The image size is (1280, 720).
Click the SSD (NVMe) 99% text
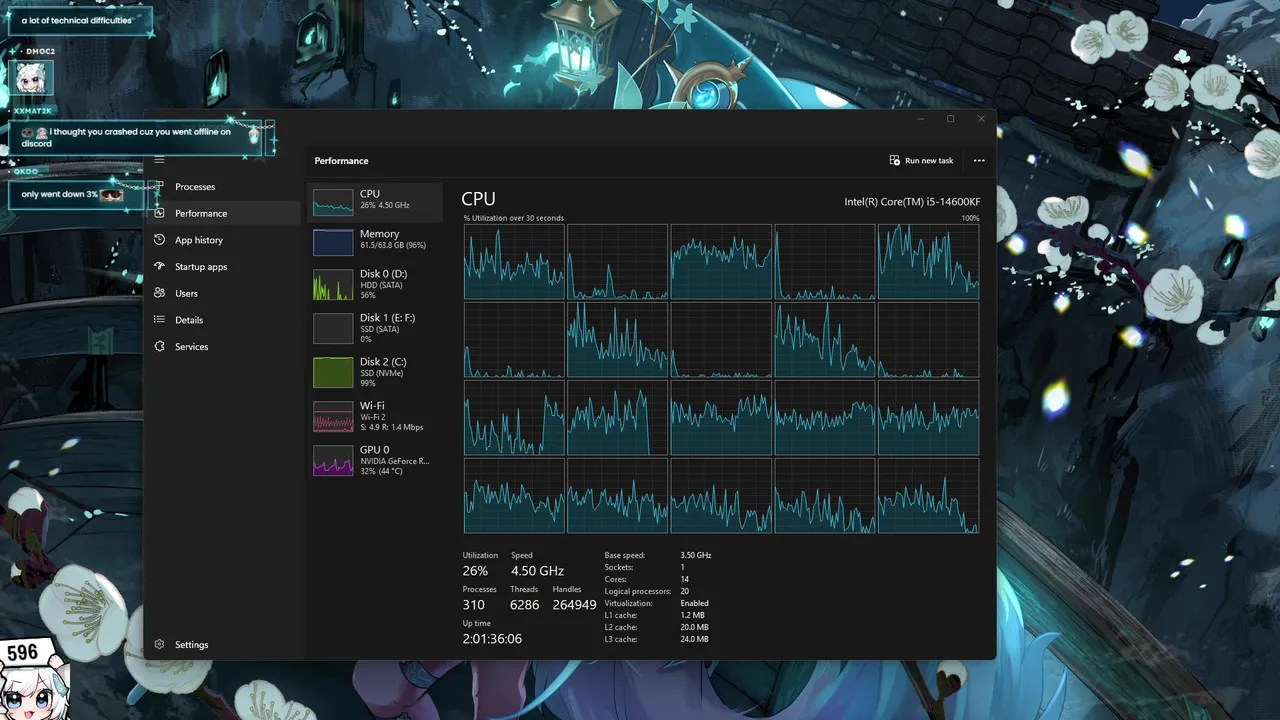tap(383, 378)
